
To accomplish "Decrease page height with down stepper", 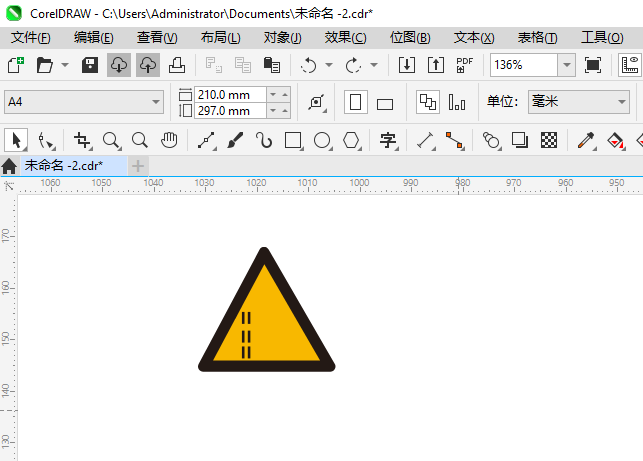I will tap(273, 111).
